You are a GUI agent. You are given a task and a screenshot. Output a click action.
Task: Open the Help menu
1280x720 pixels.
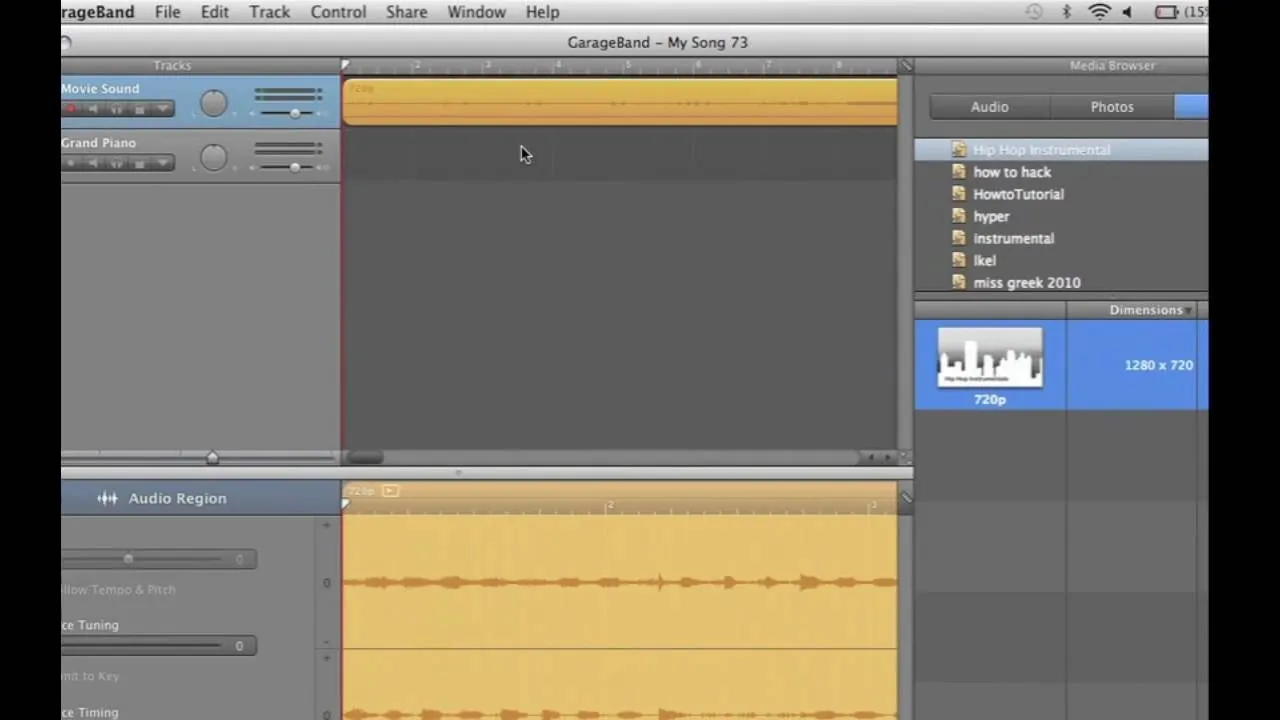(542, 12)
